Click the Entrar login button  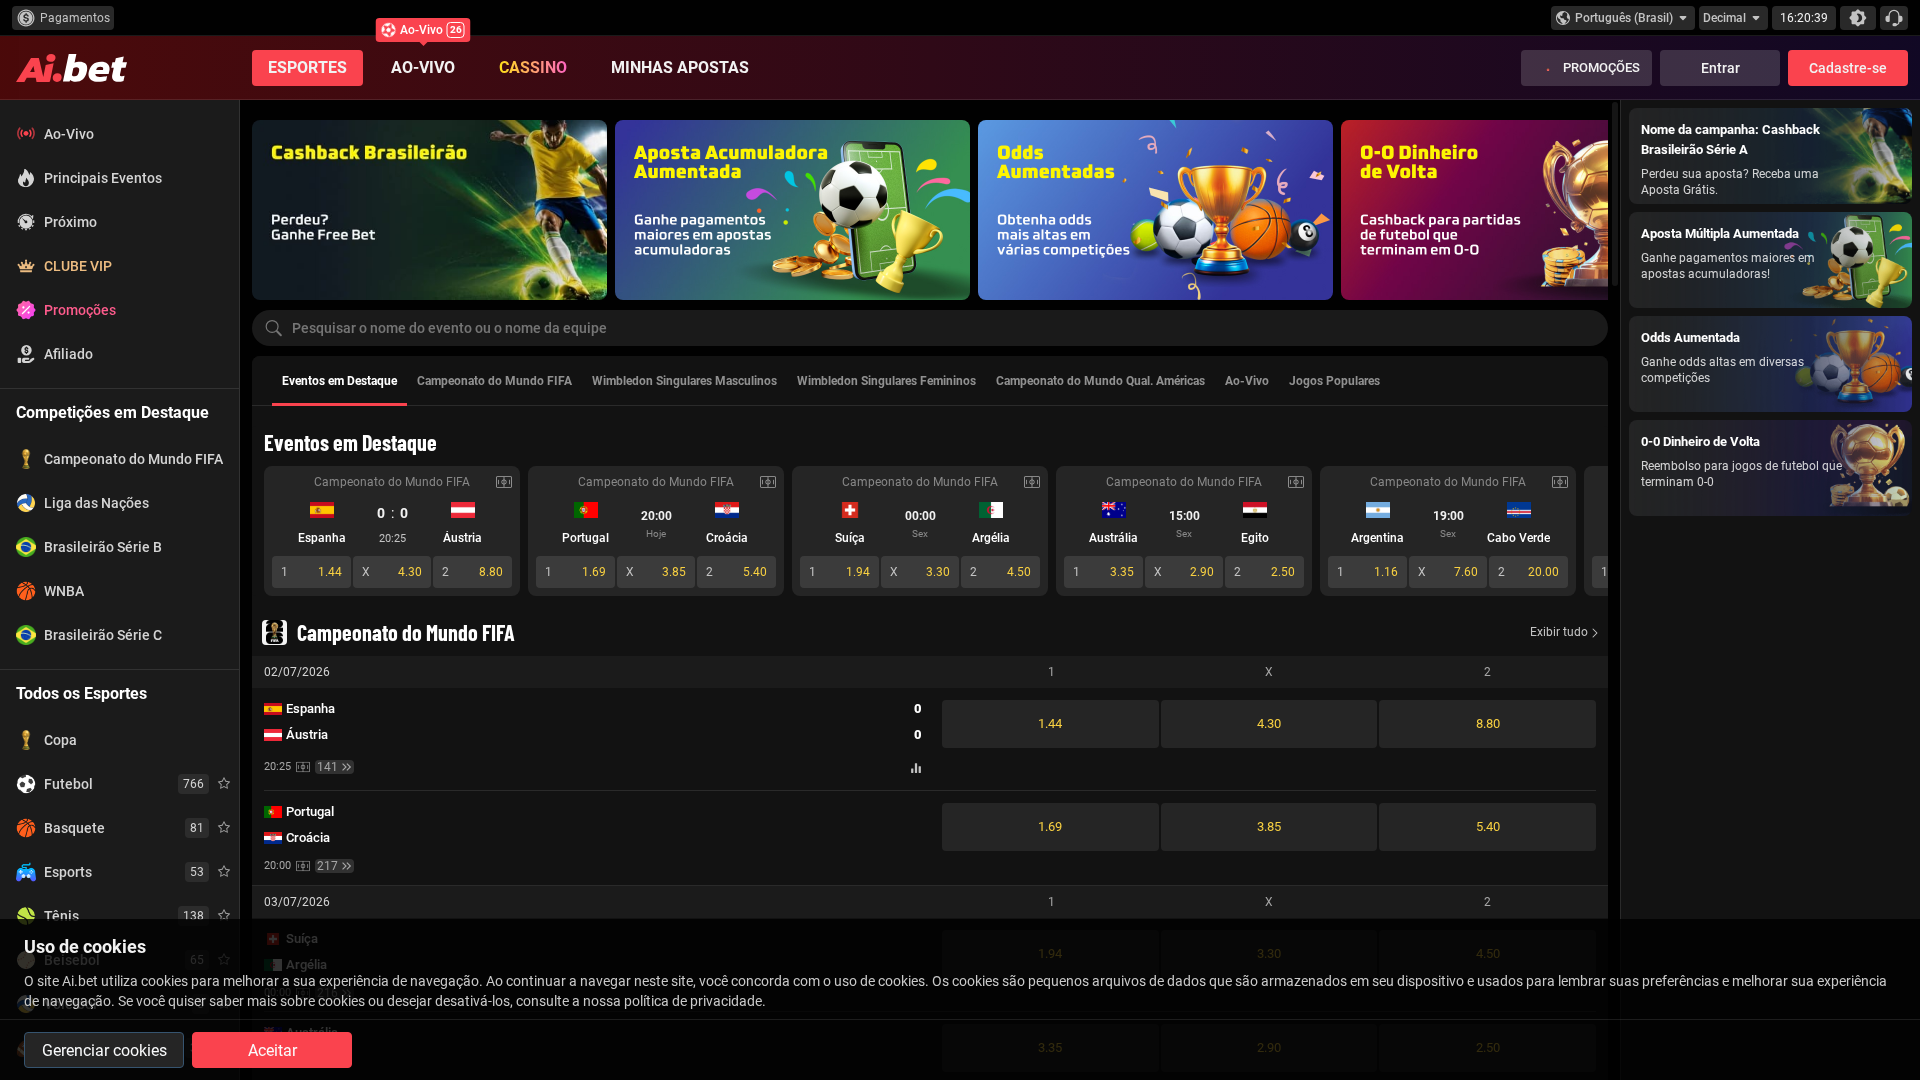pyautogui.click(x=1720, y=68)
